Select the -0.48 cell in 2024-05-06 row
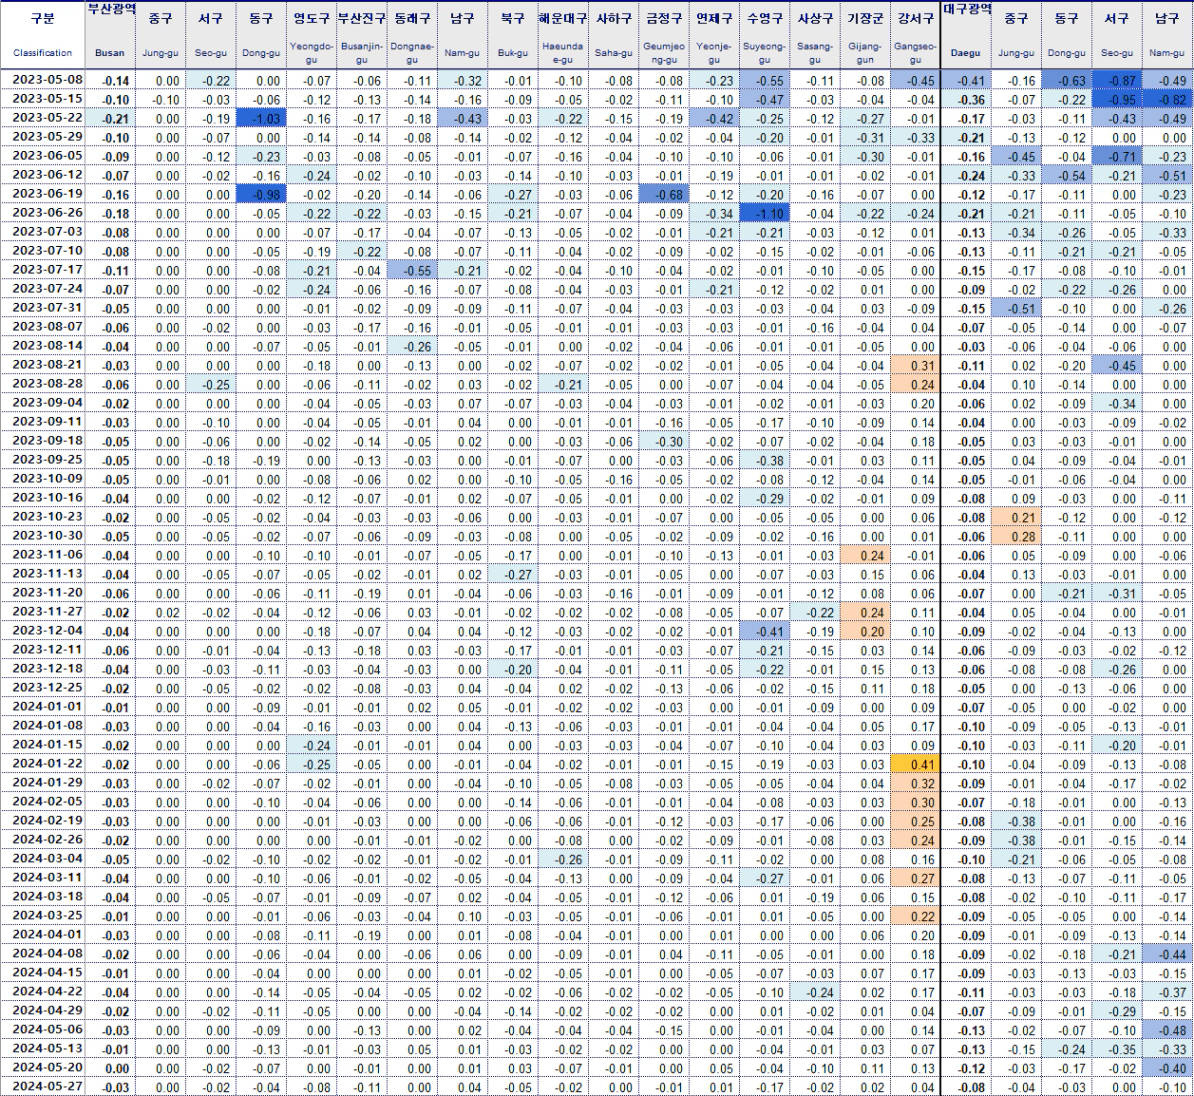1194x1096 pixels. coord(1167,1030)
